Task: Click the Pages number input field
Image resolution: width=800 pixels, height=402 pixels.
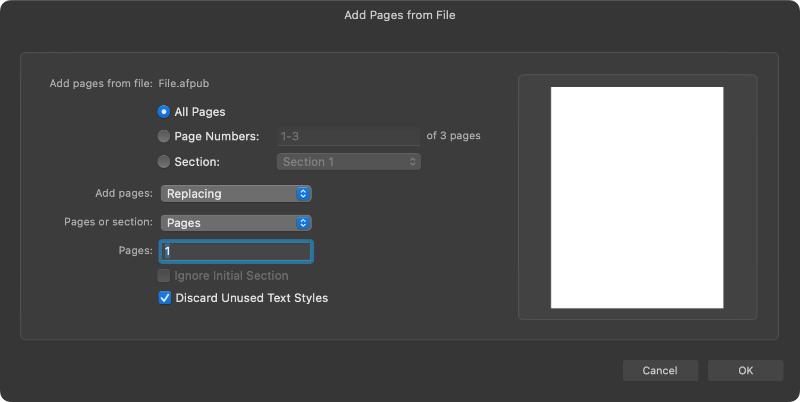Action: point(236,251)
